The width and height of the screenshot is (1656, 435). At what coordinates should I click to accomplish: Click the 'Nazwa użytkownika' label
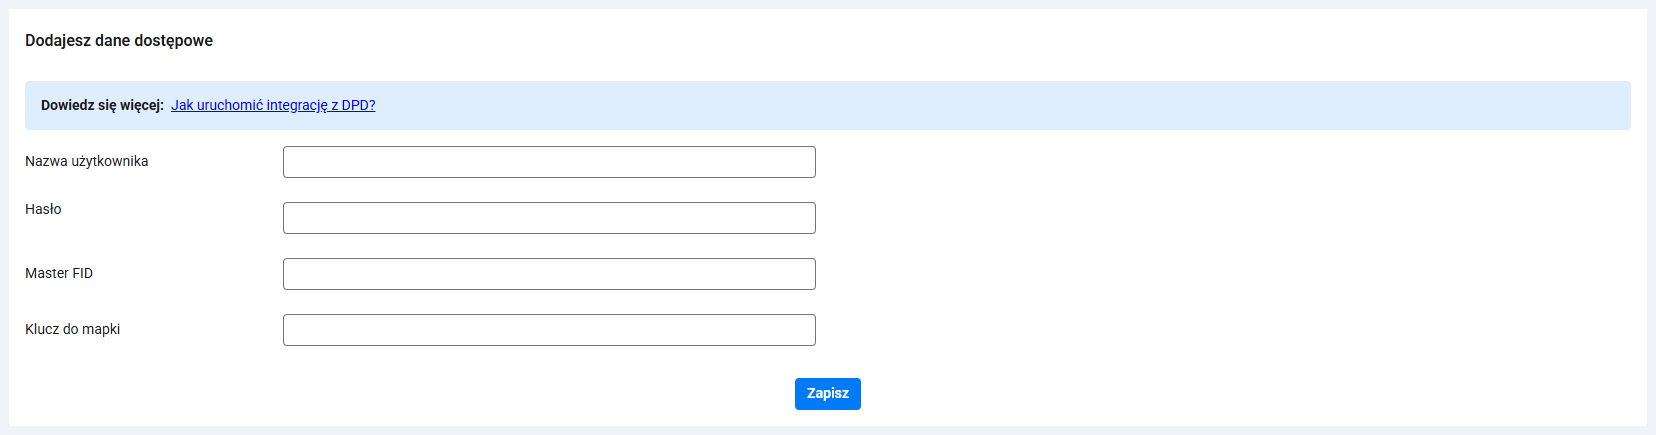point(87,161)
